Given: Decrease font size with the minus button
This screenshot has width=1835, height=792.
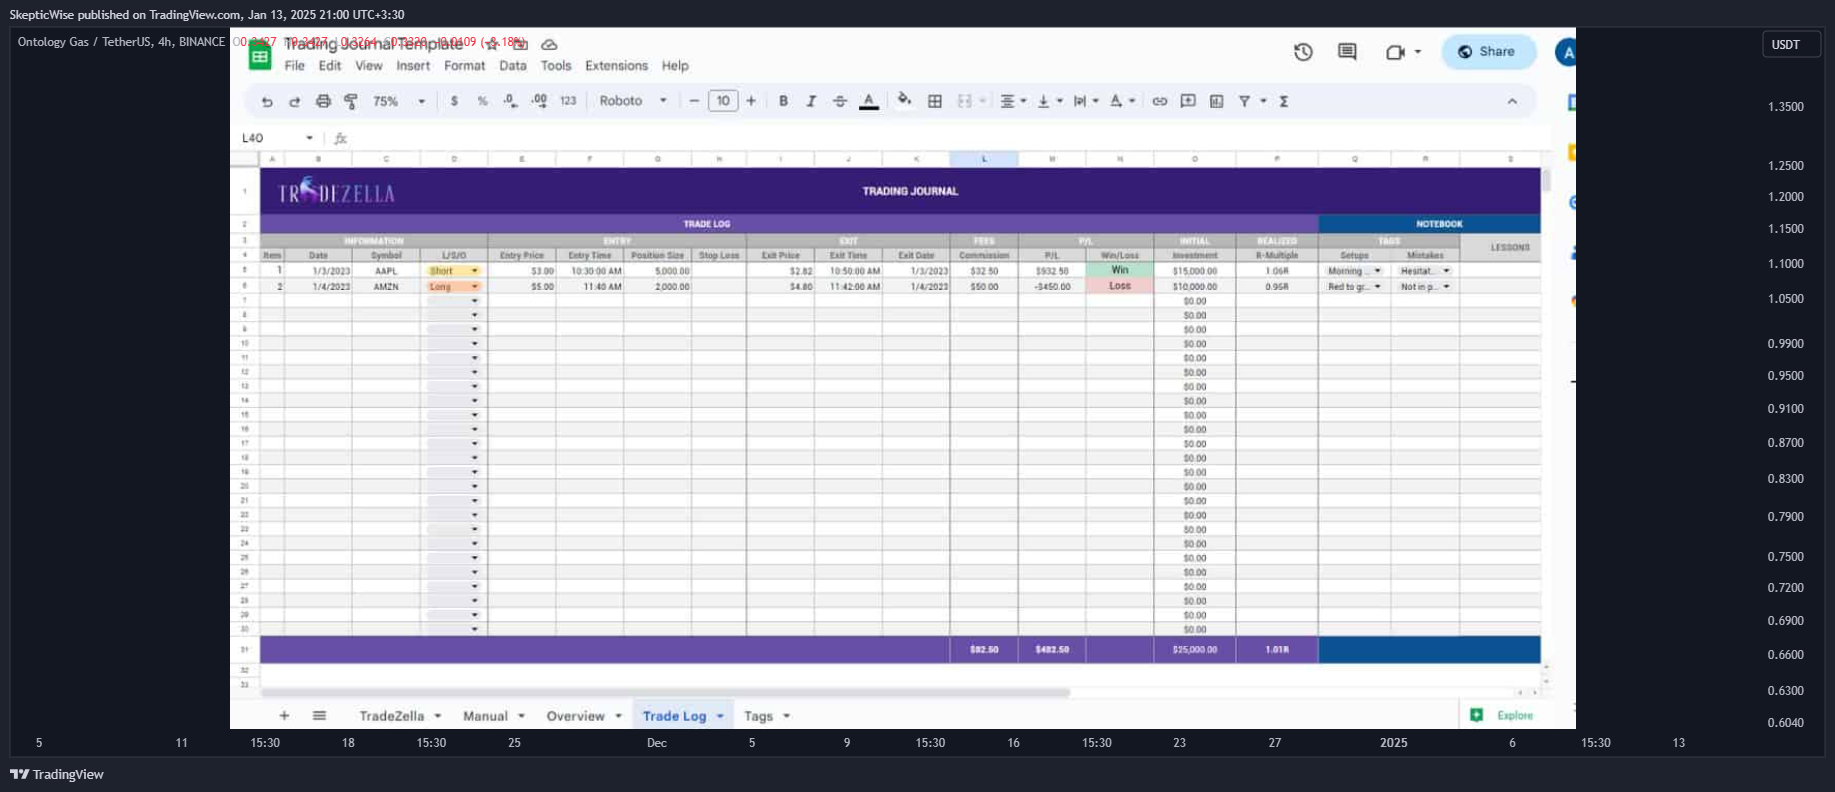Looking at the screenshot, I should pos(694,101).
